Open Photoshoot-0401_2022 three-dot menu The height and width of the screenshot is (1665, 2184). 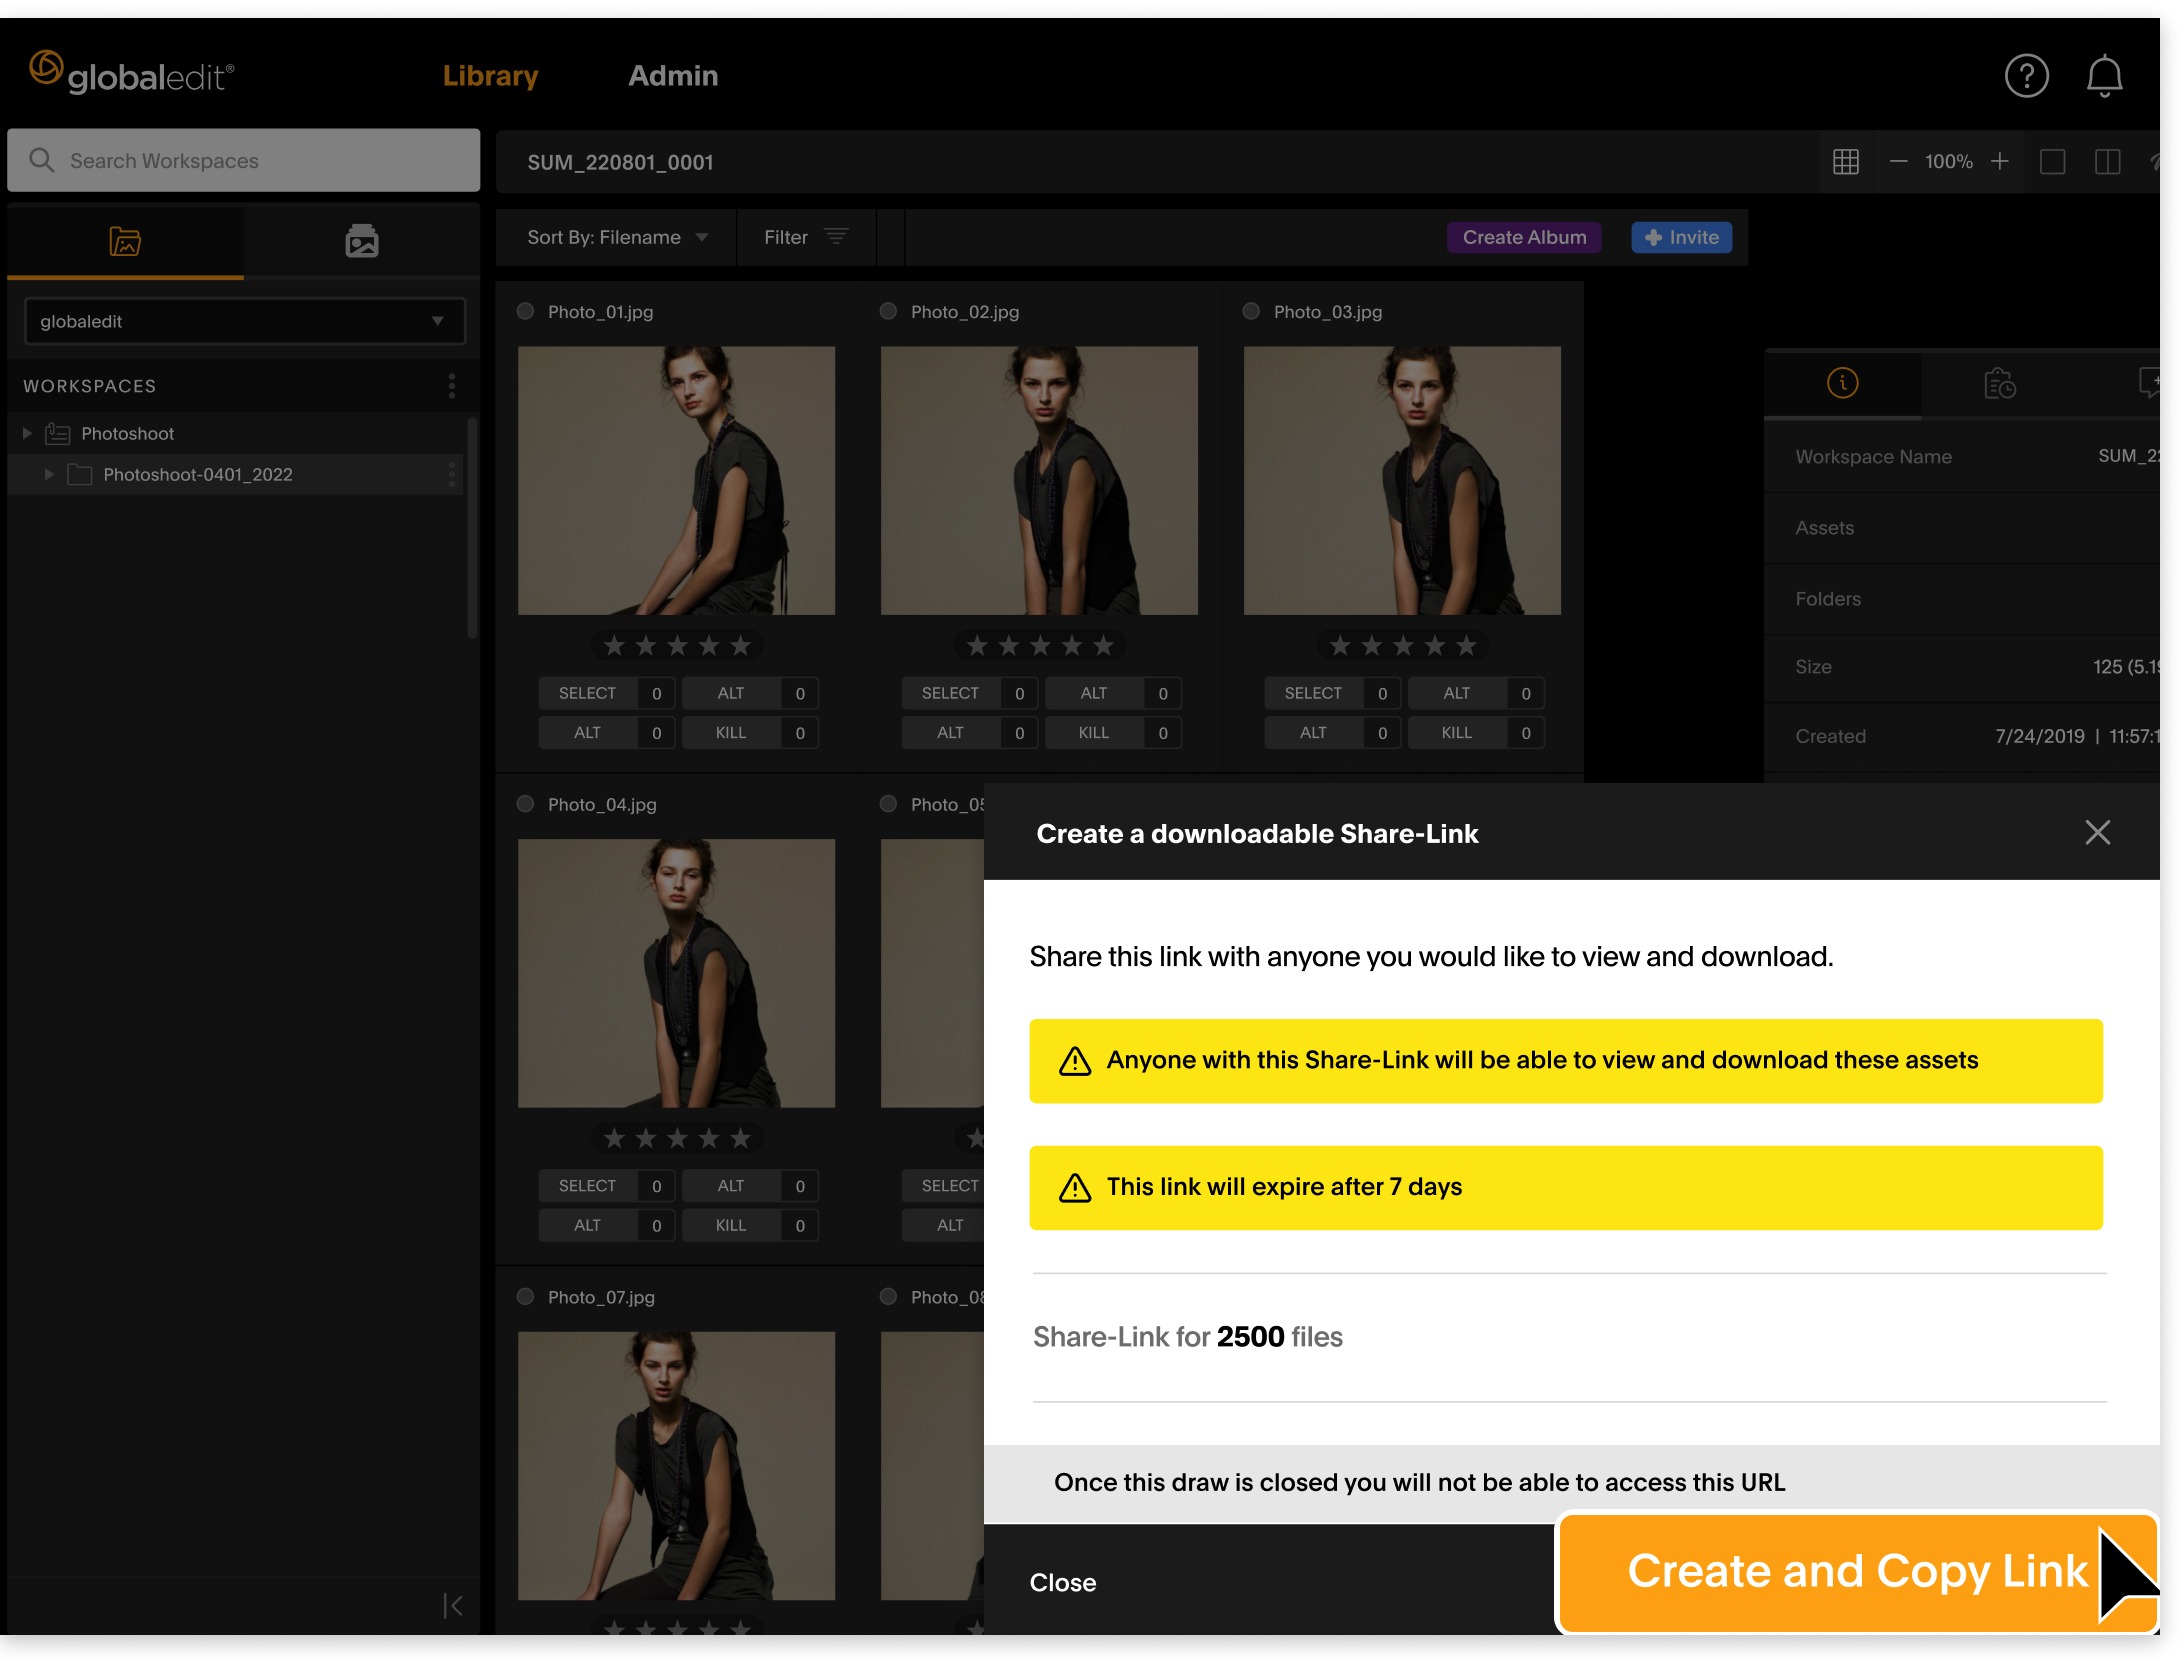(x=452, y=474)
